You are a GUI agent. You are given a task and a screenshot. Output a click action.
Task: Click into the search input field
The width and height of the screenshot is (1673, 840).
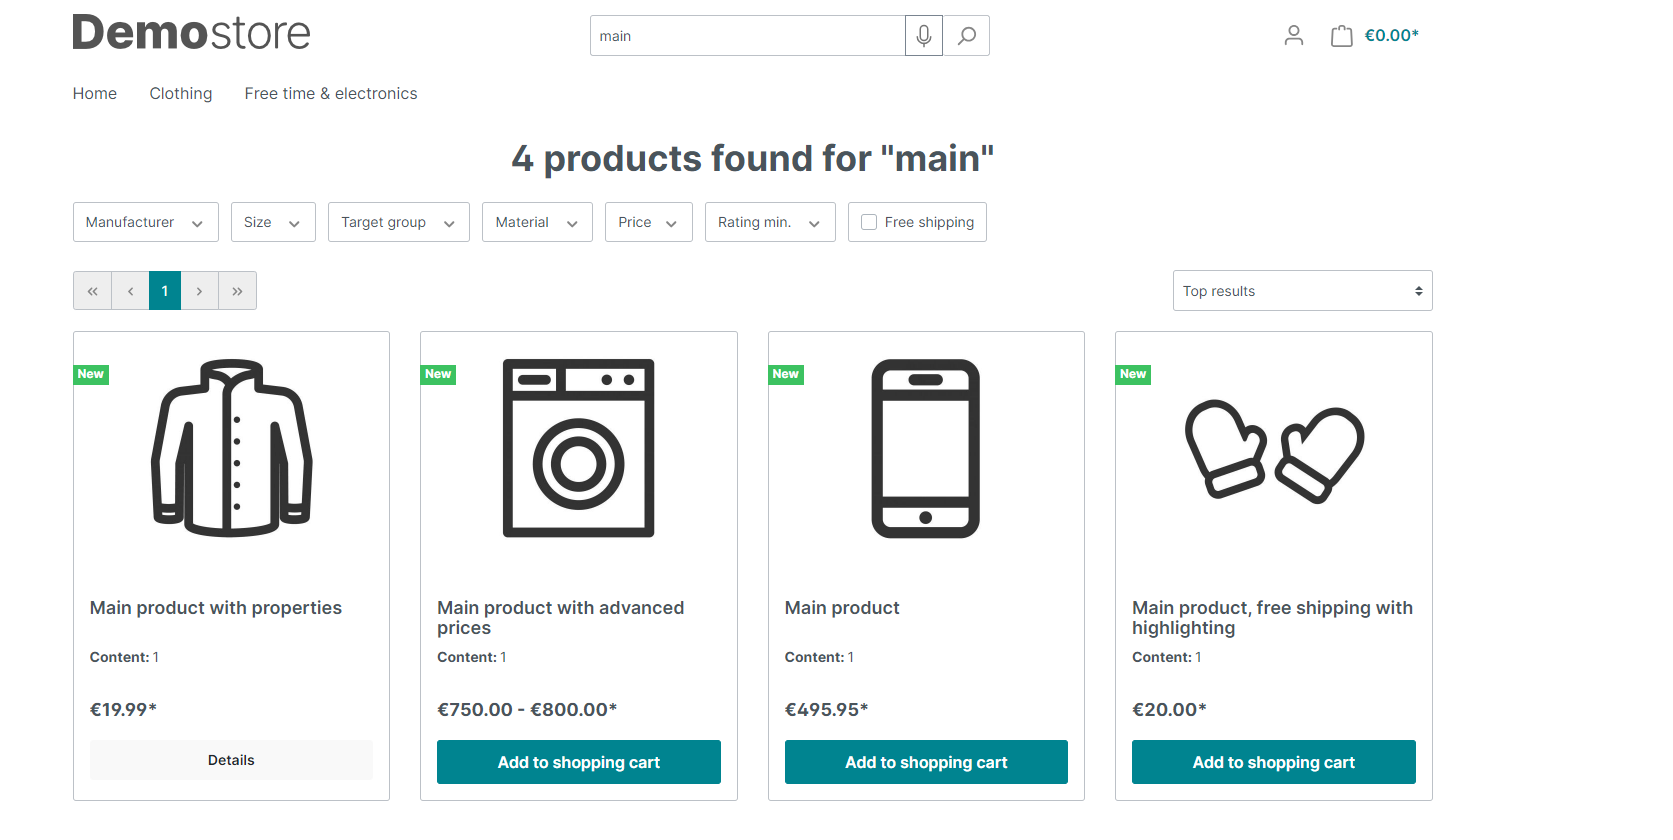click(x=745, y=36)
